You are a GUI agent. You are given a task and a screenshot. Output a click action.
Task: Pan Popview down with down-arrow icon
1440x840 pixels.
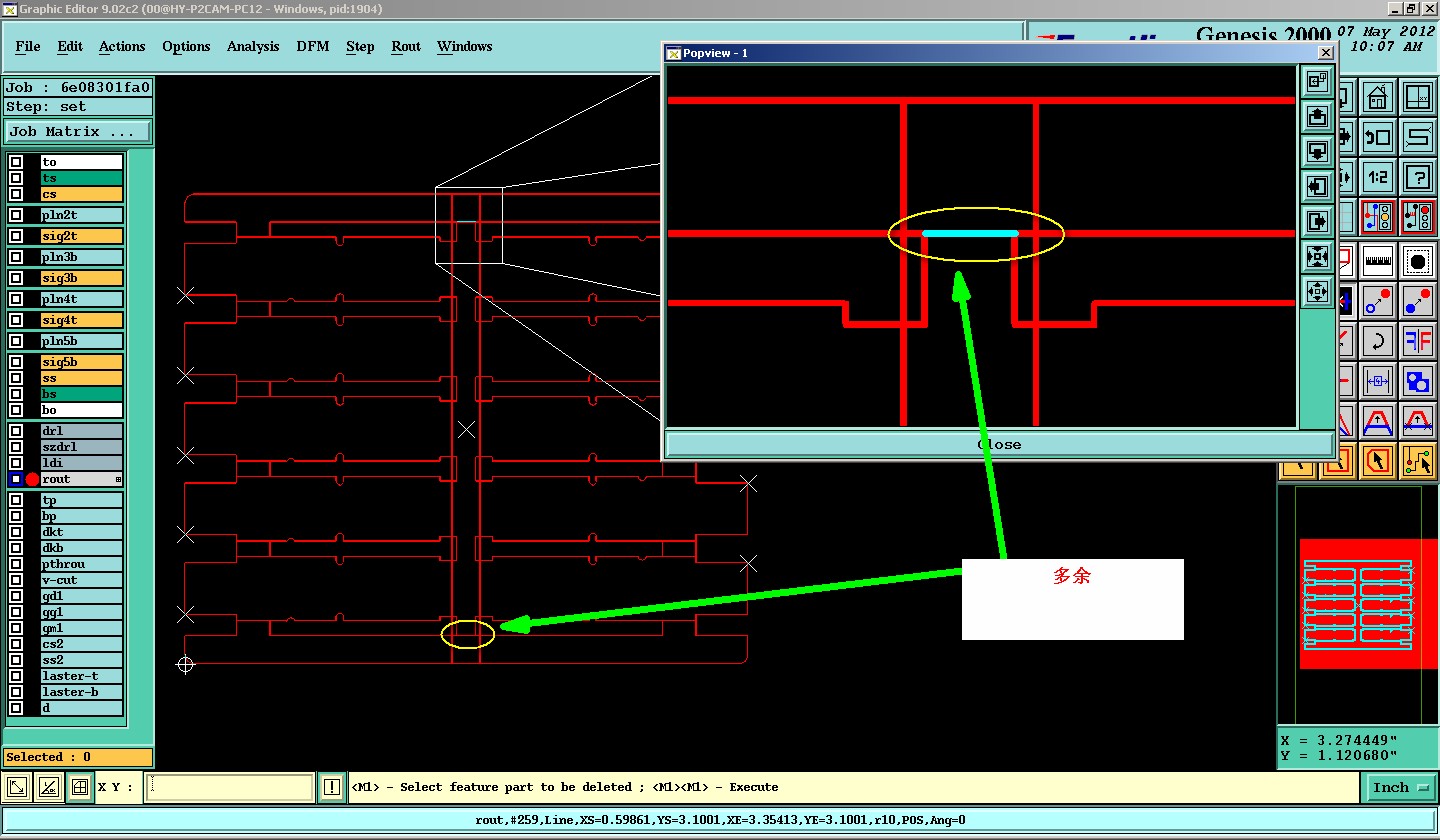point(1317,152)
